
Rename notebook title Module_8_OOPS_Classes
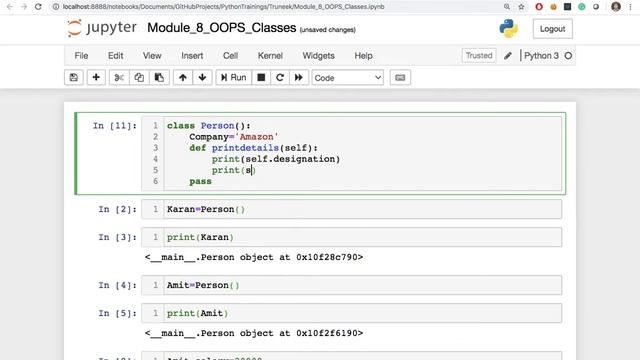pyautogui.click(x=222, y=28)
